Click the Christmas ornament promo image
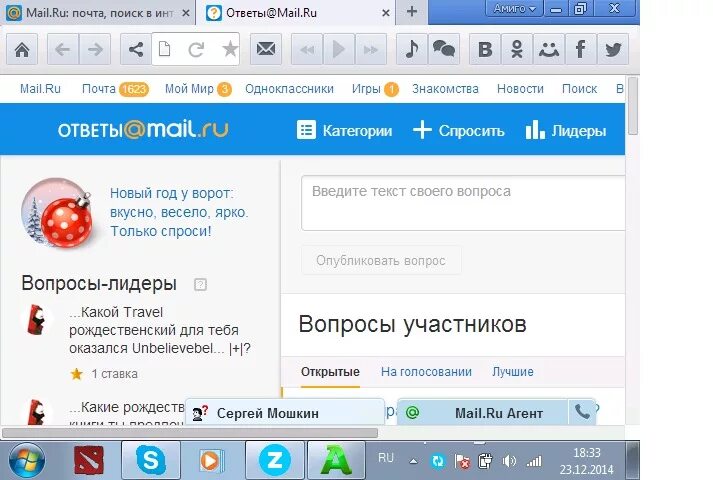Viewport: 713px width, 480px height. 57,213
